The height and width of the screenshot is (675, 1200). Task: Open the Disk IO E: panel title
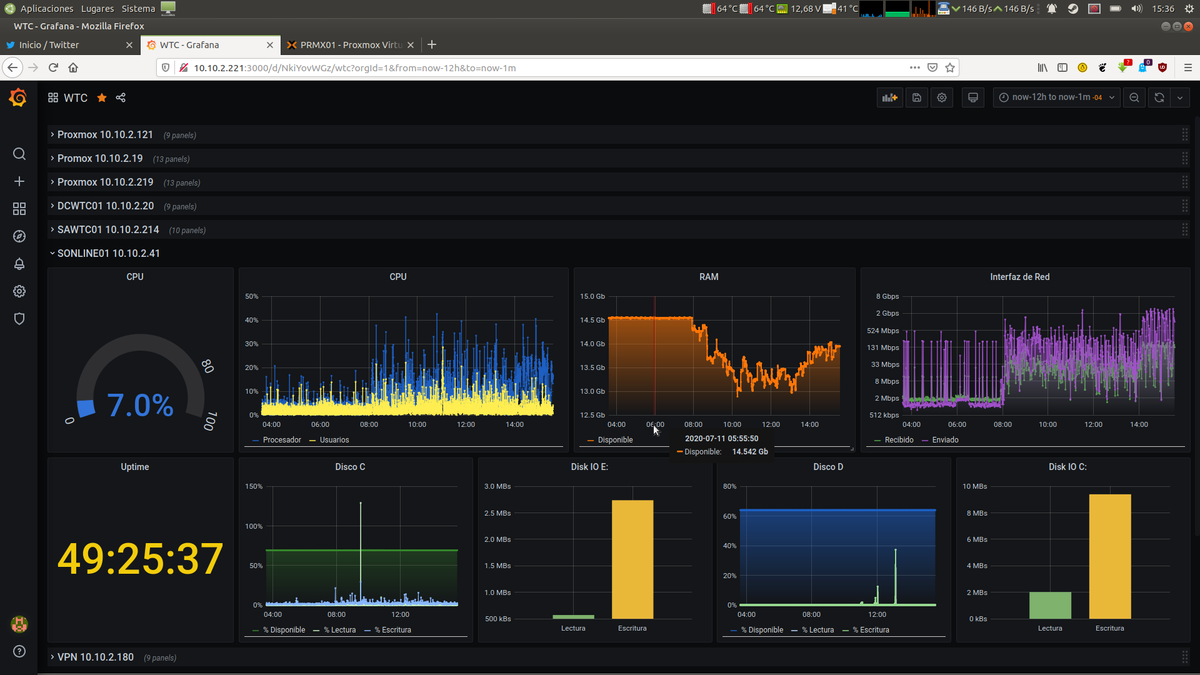tap(590, 467)
